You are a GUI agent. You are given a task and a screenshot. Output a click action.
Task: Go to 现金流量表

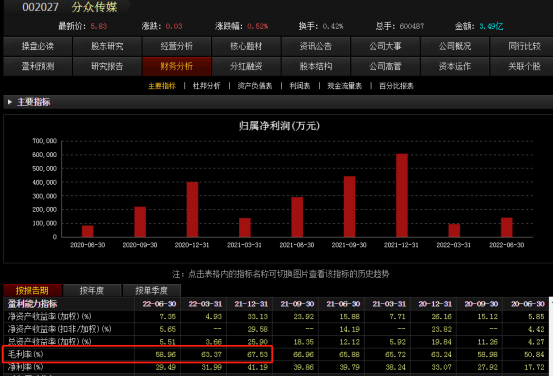coord(344,86)
